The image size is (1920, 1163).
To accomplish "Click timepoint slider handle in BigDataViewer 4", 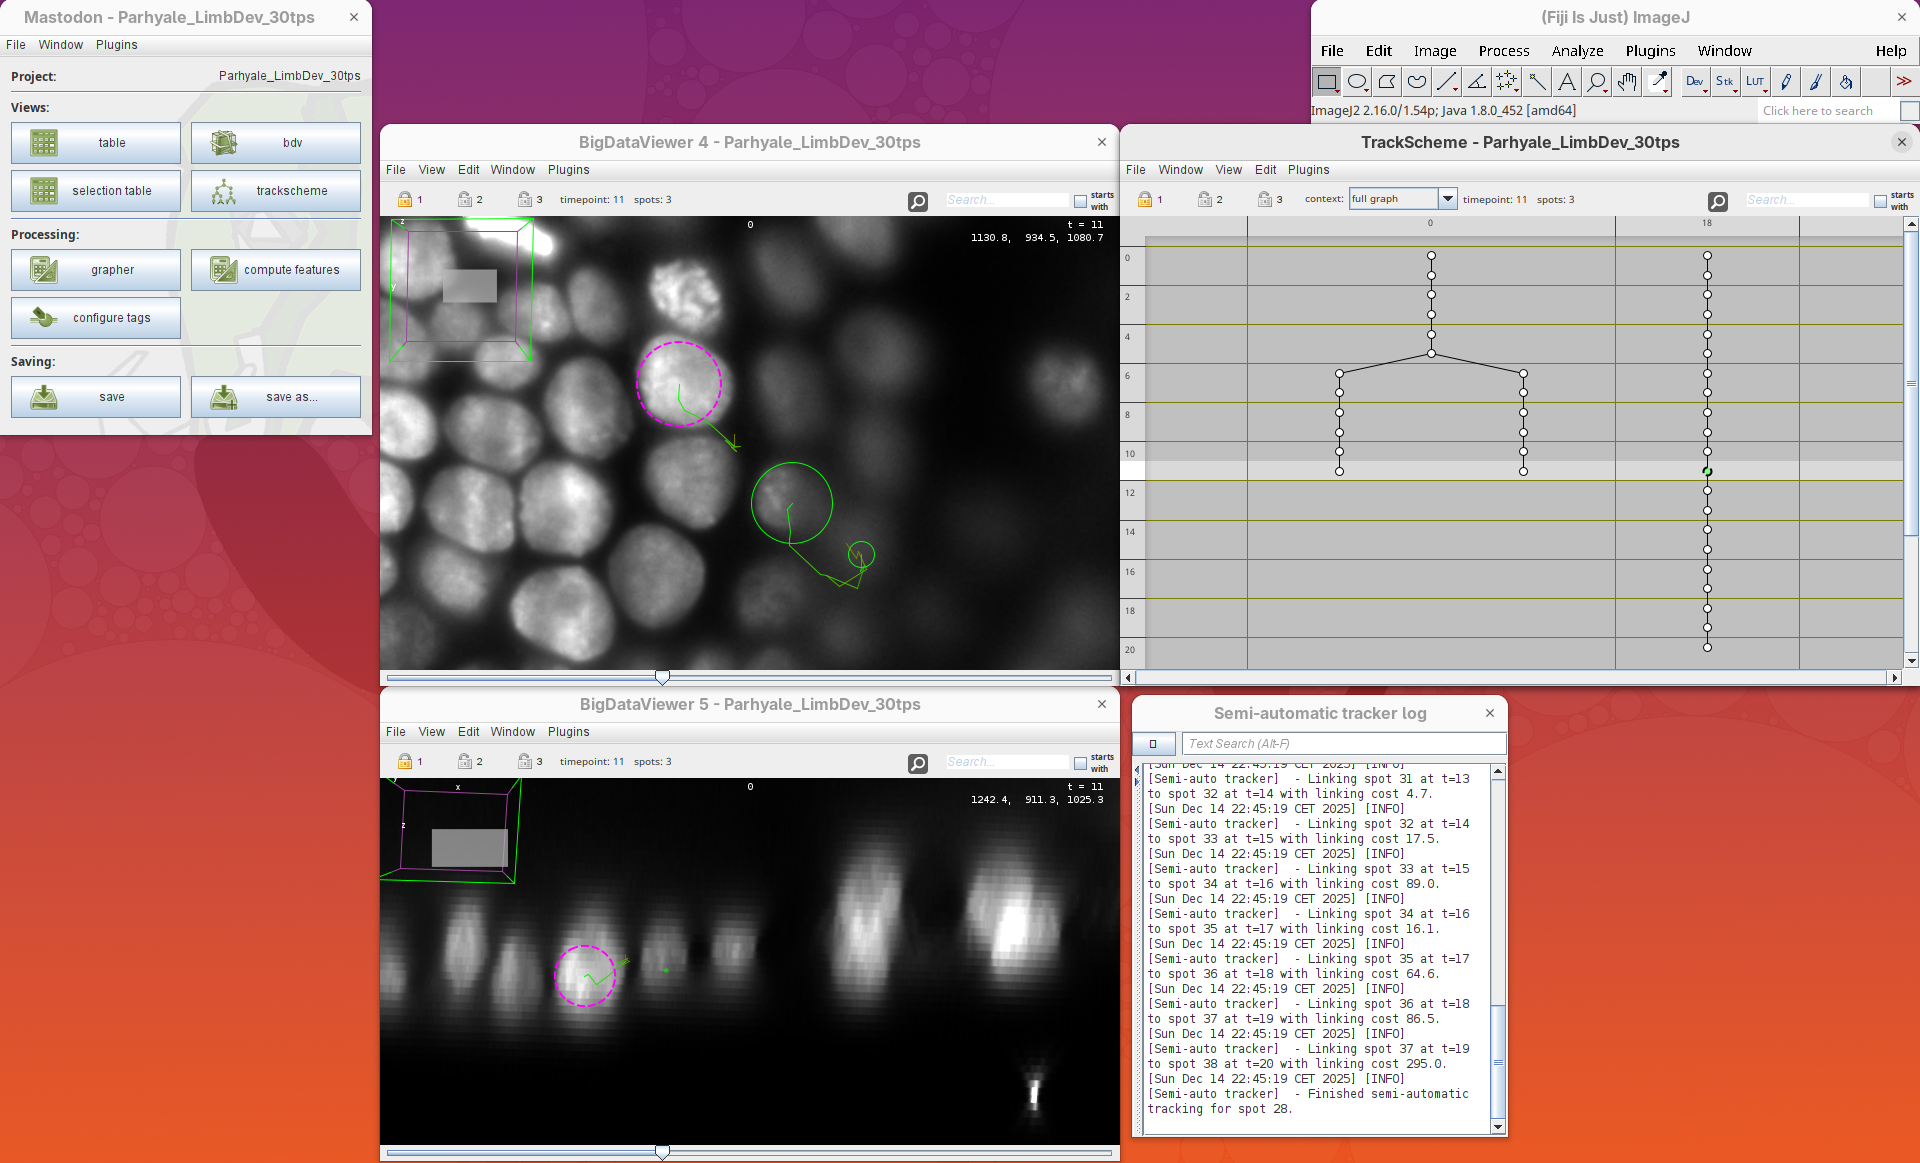I will pos(662,677).
